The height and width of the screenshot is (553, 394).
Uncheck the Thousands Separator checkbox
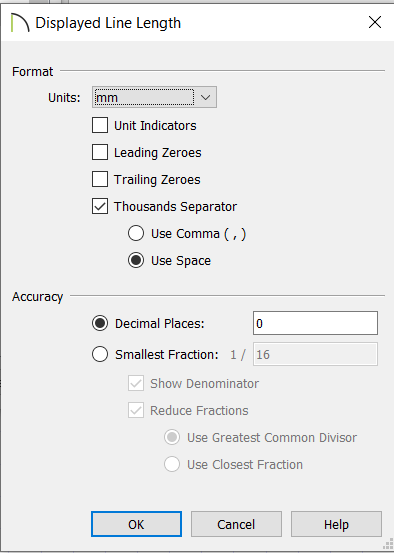point(100,206)
